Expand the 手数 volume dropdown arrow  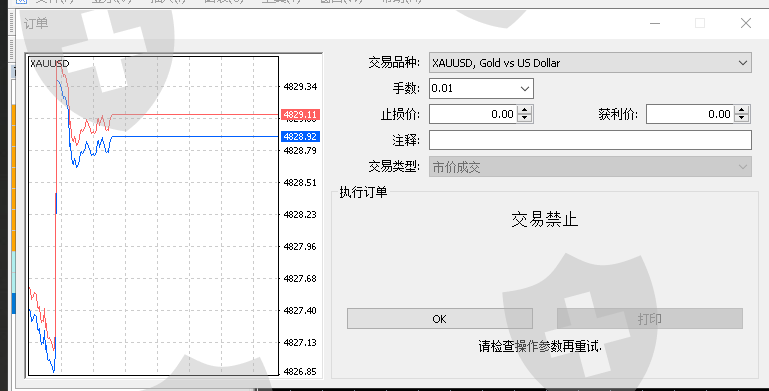point(524,89)
